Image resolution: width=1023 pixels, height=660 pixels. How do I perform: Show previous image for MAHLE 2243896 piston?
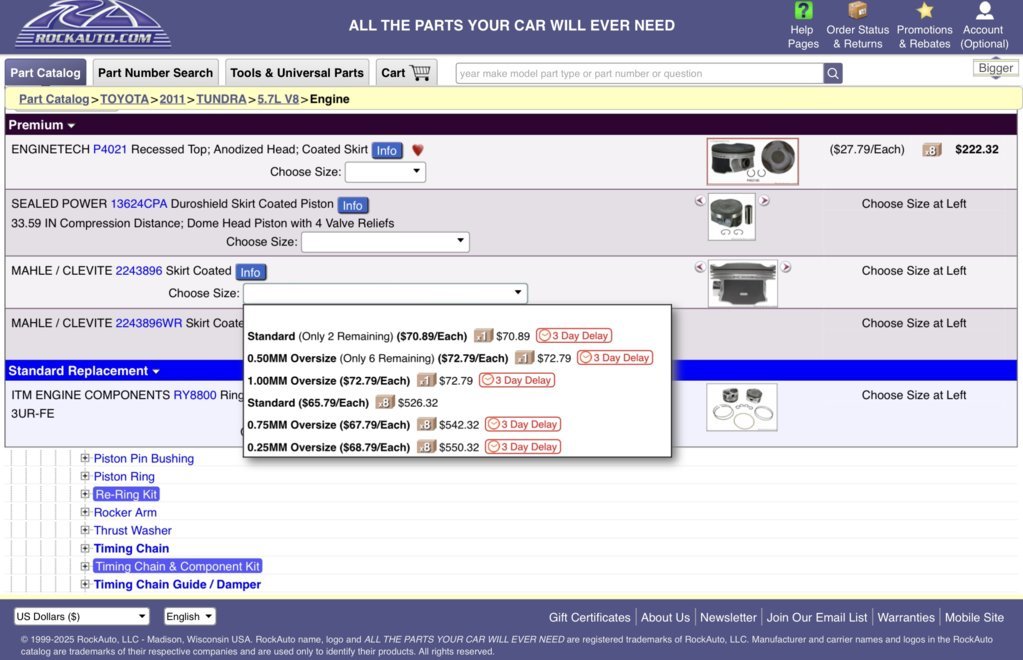click(x=700, y=267)
